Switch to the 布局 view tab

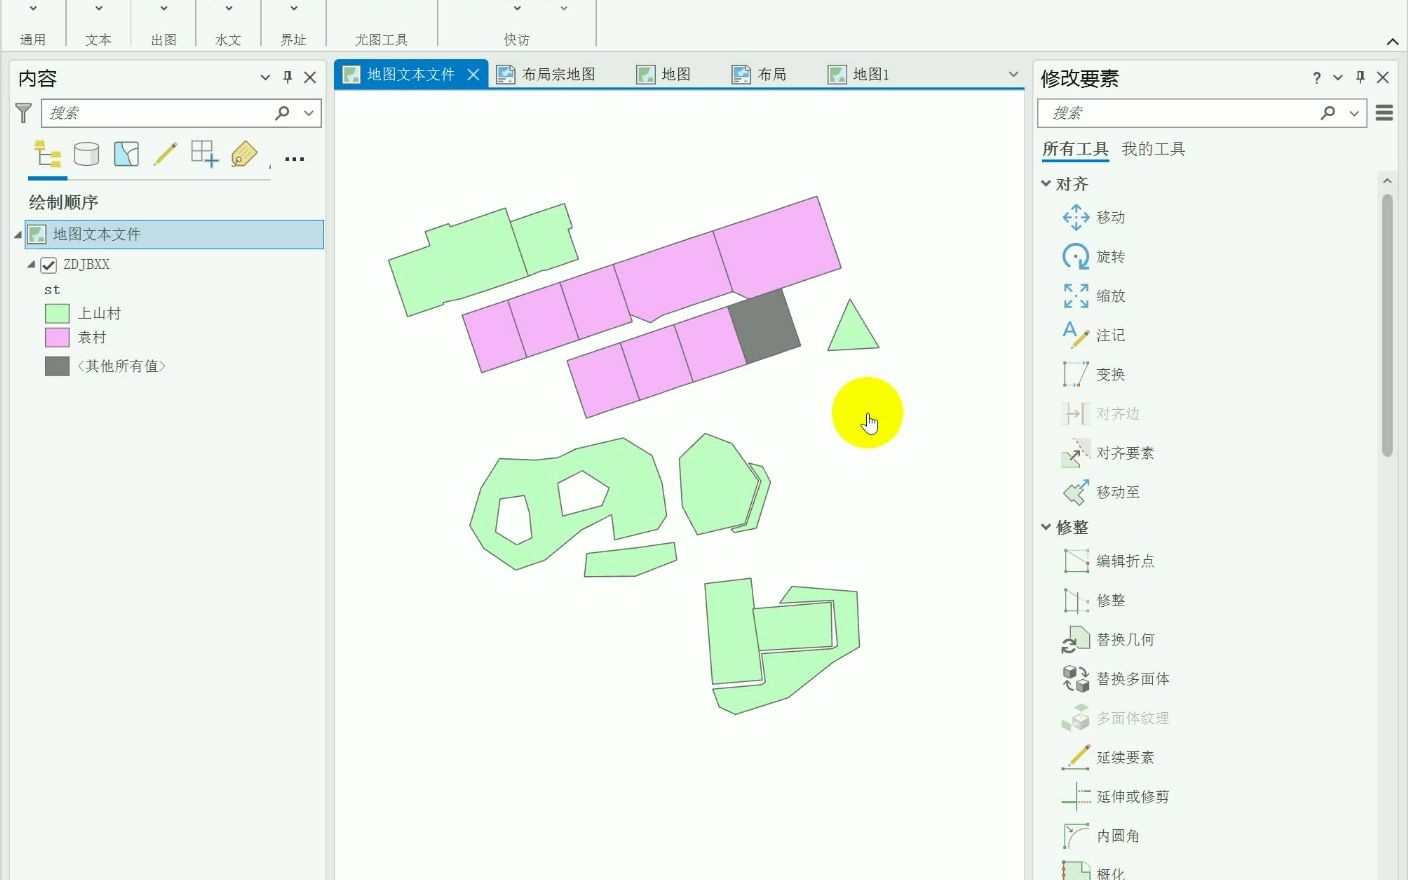(759, 74)
